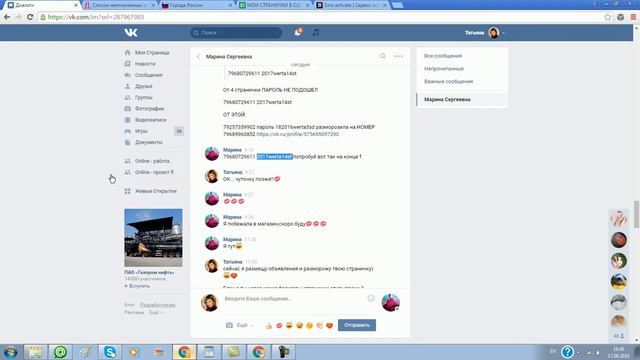Open the emoji picker smiley in input

coord(371,298)
